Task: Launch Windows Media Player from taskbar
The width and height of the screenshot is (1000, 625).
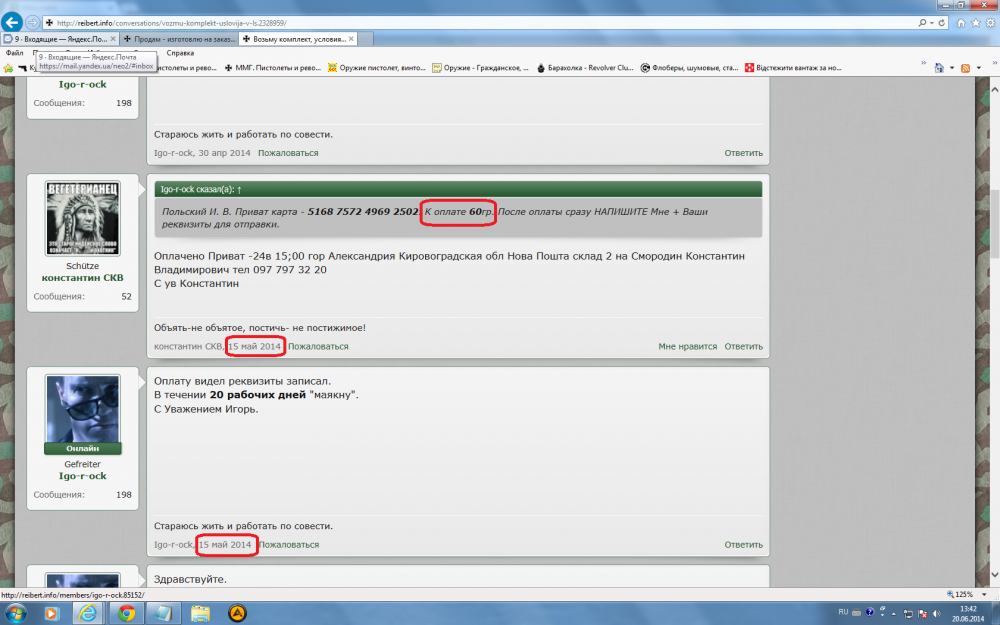Action: click(50, 614)
